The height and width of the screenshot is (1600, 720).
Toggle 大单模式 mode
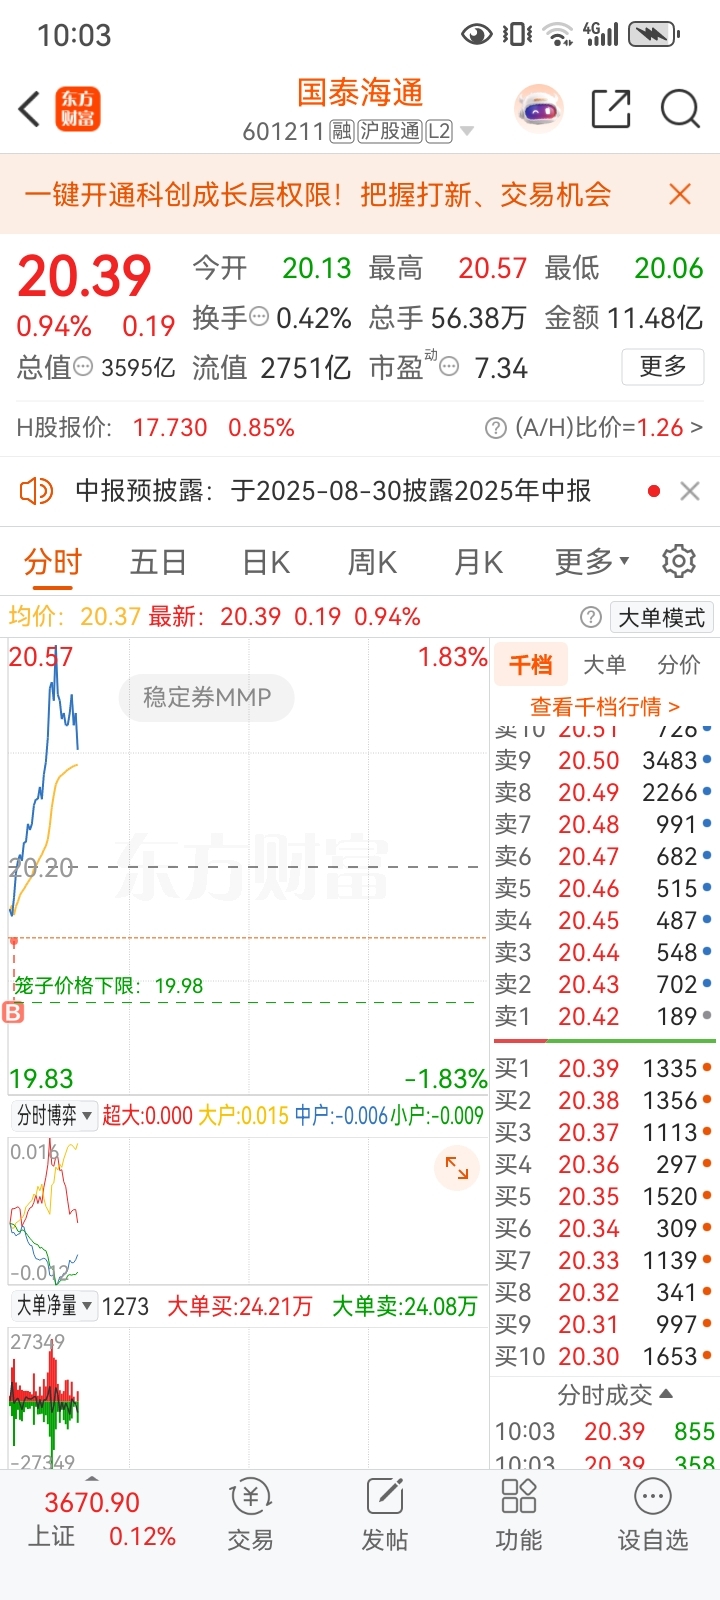click(x=661, y=617)
